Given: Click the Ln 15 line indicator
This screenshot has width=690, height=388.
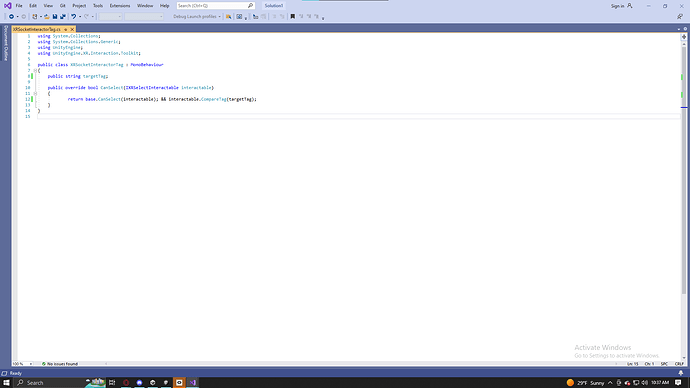Looking at the screenshot, I should pyautogui.click(x=632, y=364).
